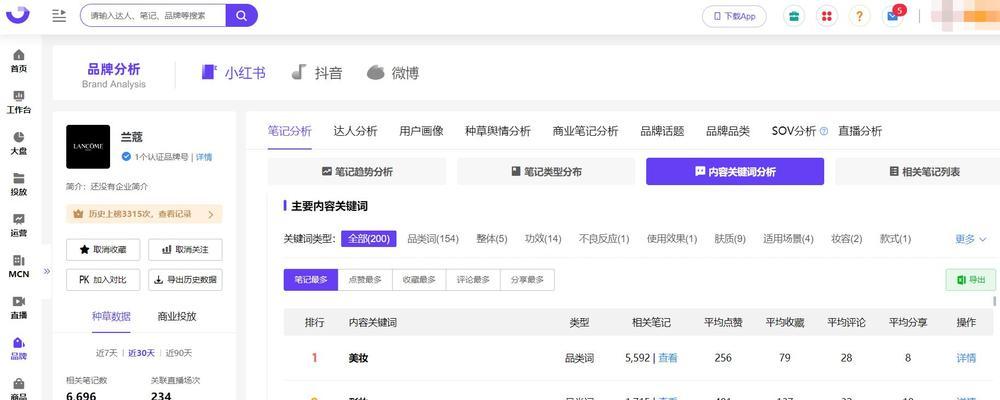Click the purple search magnifier button
This screenshot has height=400, width=1000.
(242, 16)
